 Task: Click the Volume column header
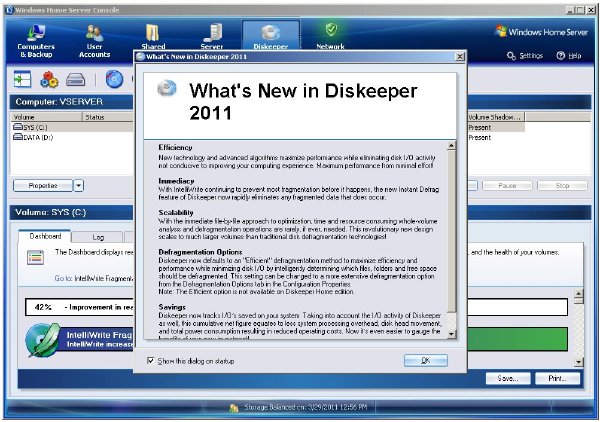(x=47, y=117)
